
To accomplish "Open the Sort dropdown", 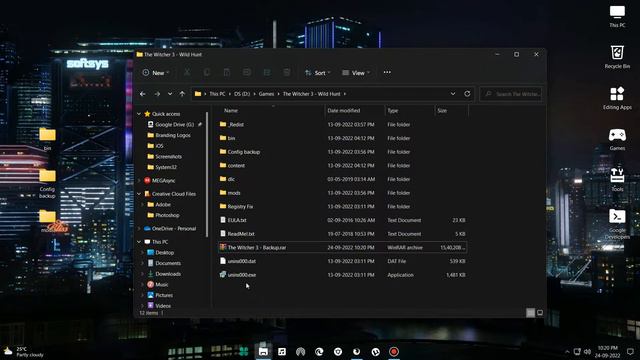I will pyautogui.click(x=318, y=73).
